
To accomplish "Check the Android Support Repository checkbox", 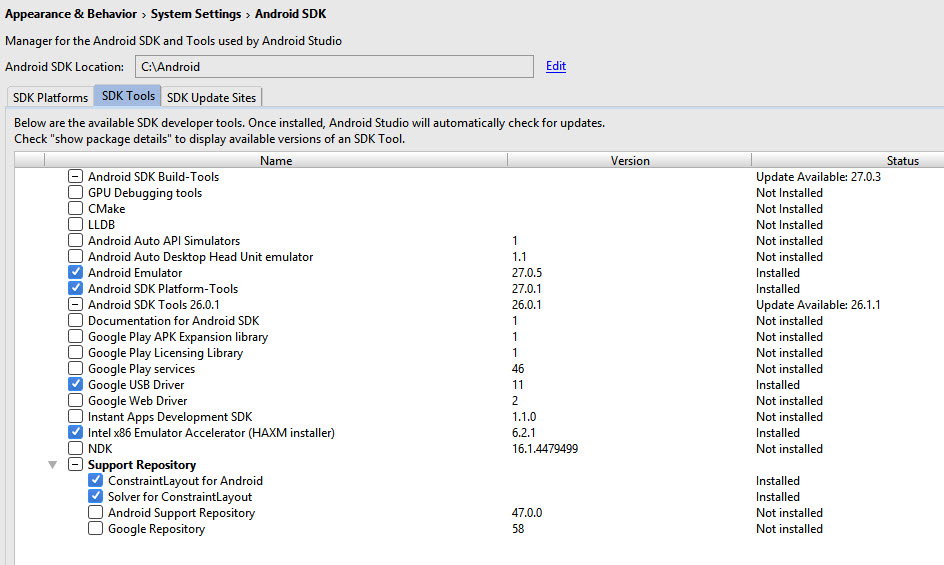I will [x=95, y=512].
